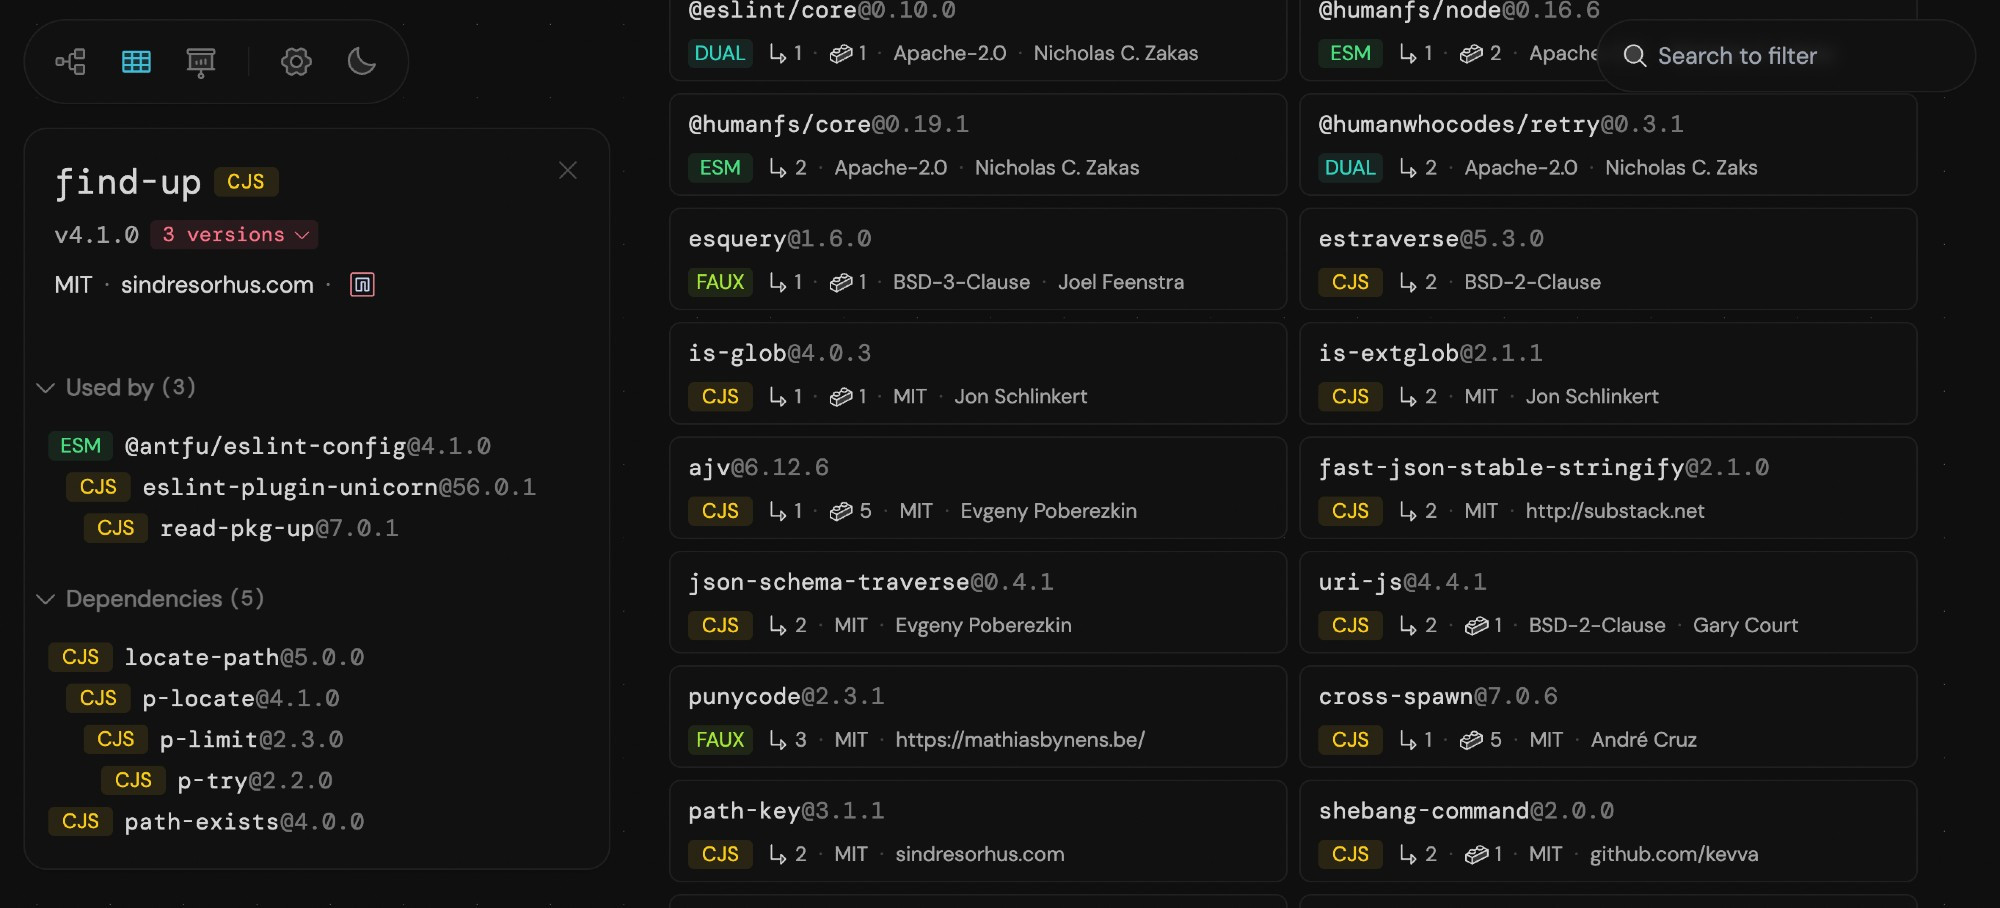2000x908 pixels.
Task: Open the path-key@3.1.1 package card
Action: click(977, 831)
